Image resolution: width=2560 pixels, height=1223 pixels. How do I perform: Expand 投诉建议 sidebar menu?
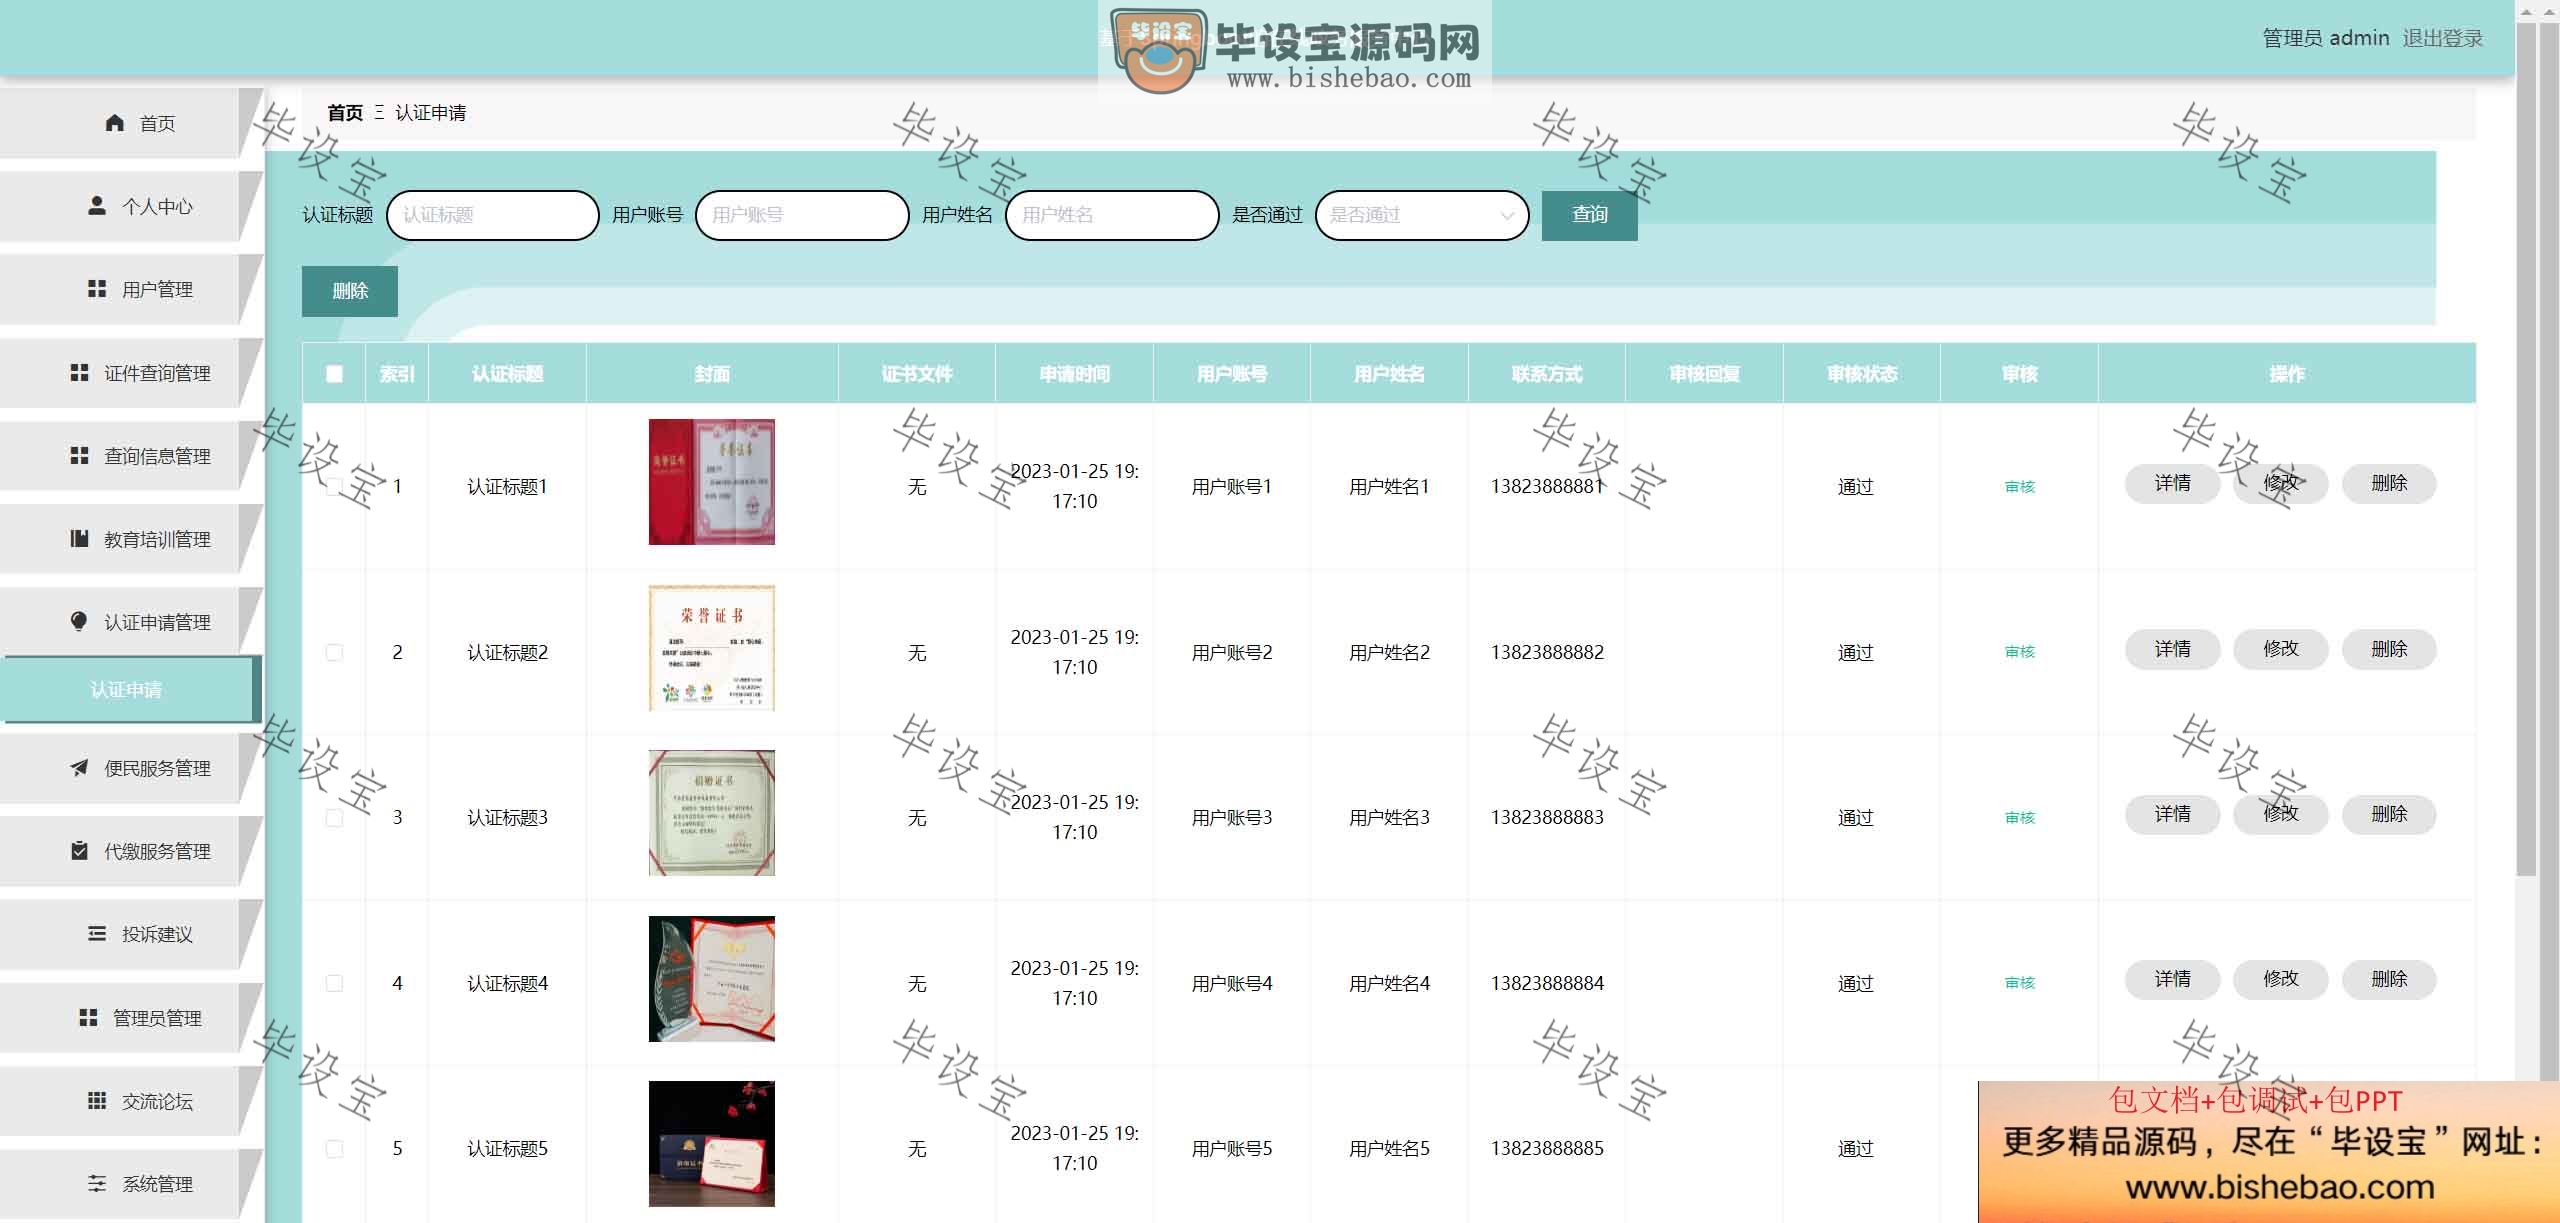pyautogui.click(x=132, y=933)
